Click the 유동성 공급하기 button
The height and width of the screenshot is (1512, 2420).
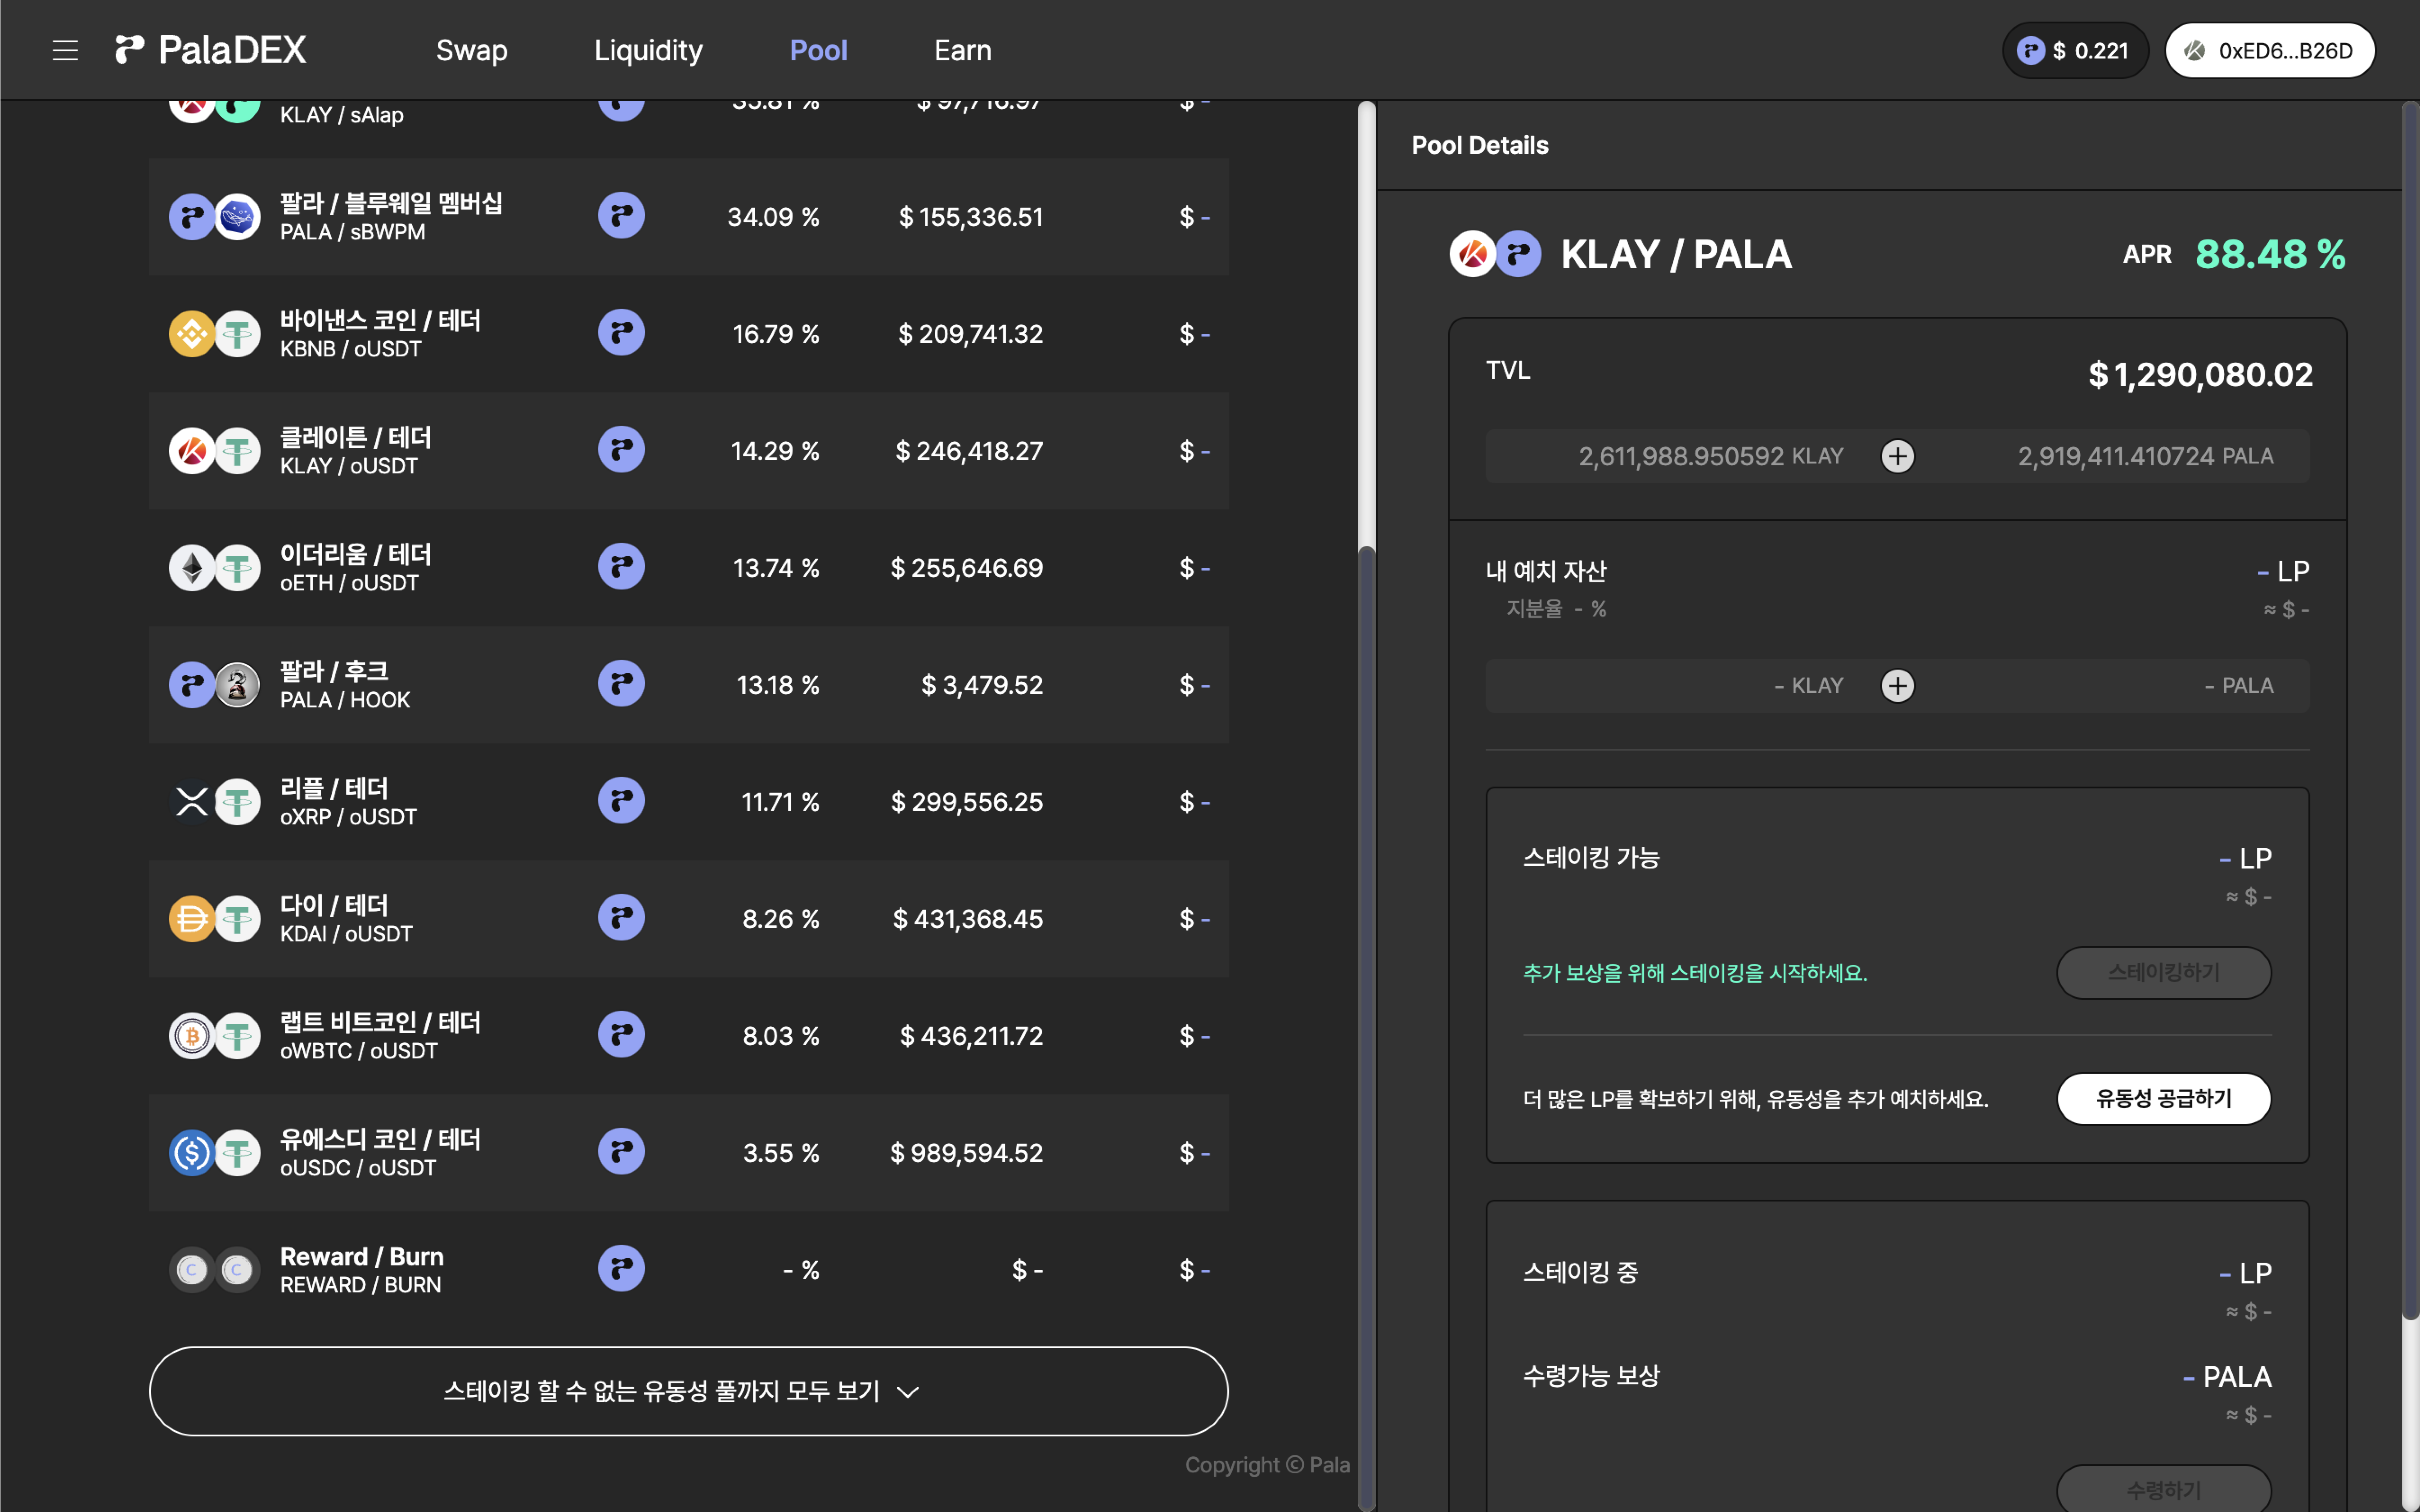coord(2164,1098)
